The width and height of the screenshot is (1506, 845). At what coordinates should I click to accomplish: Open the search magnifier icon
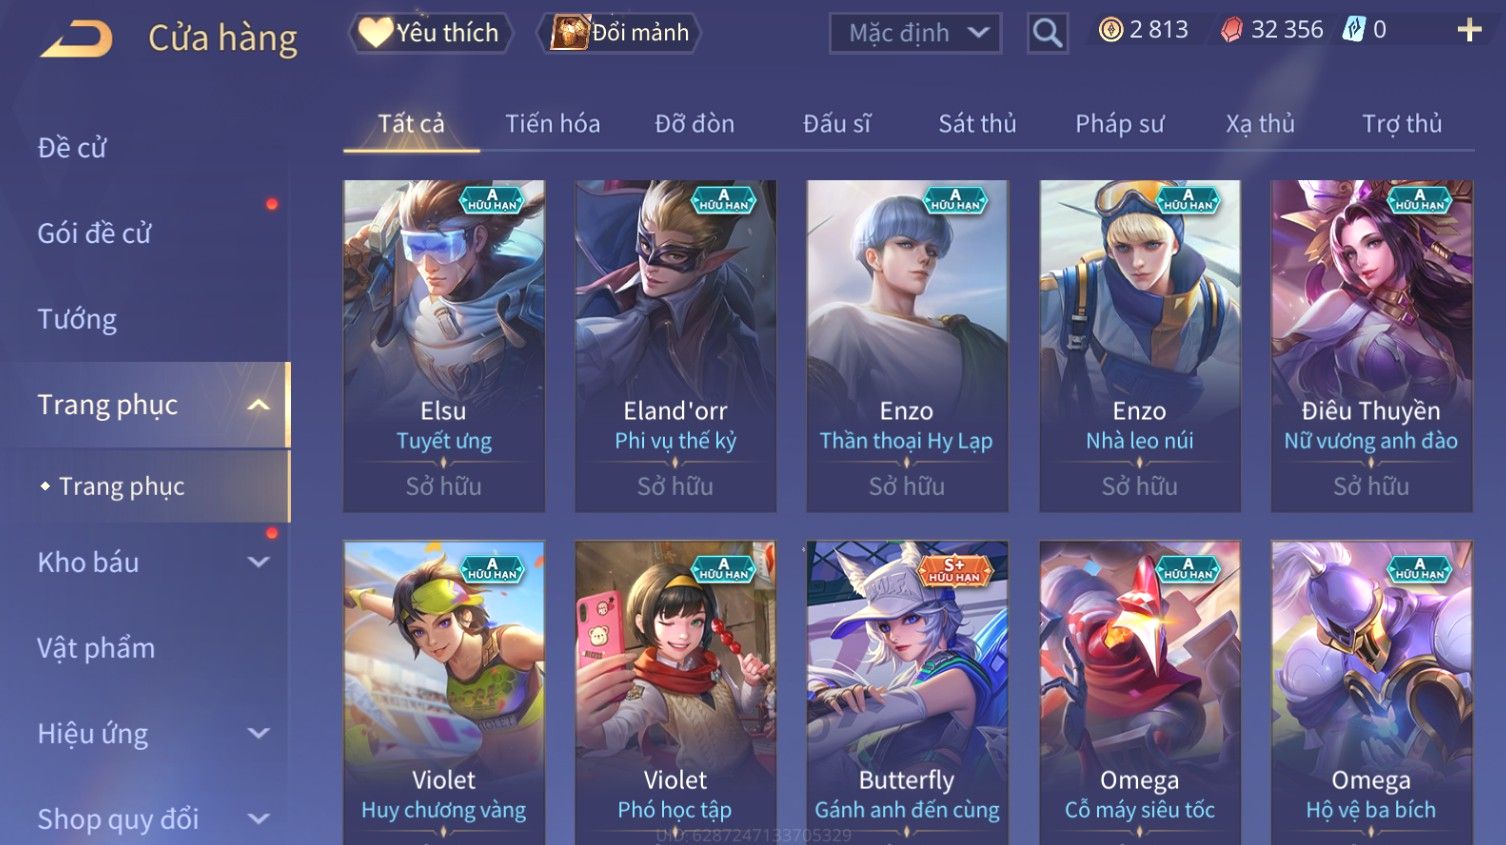coord(1047,33)
